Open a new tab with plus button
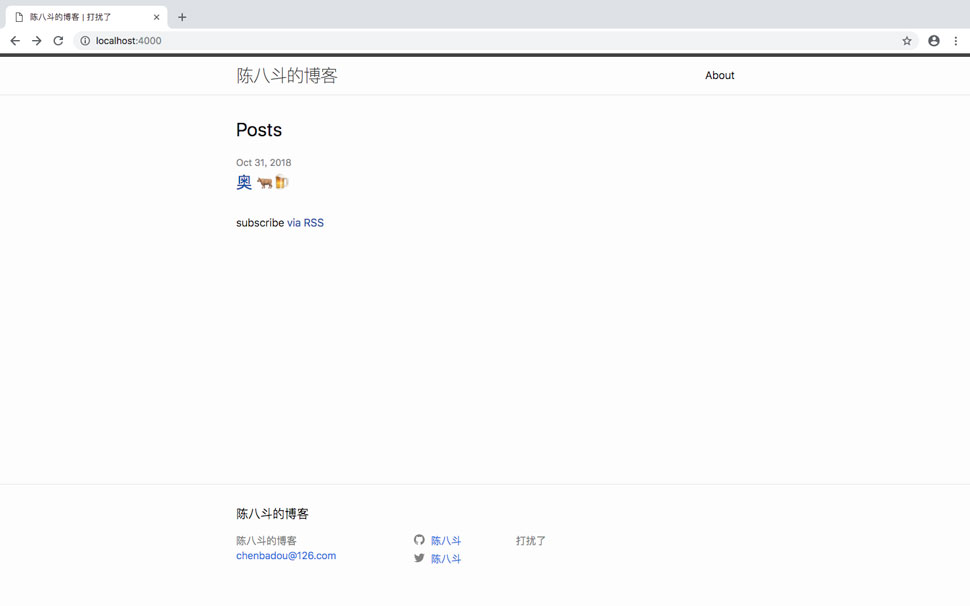970x606 pixels. pyautogui.click(x=182, y=17)
